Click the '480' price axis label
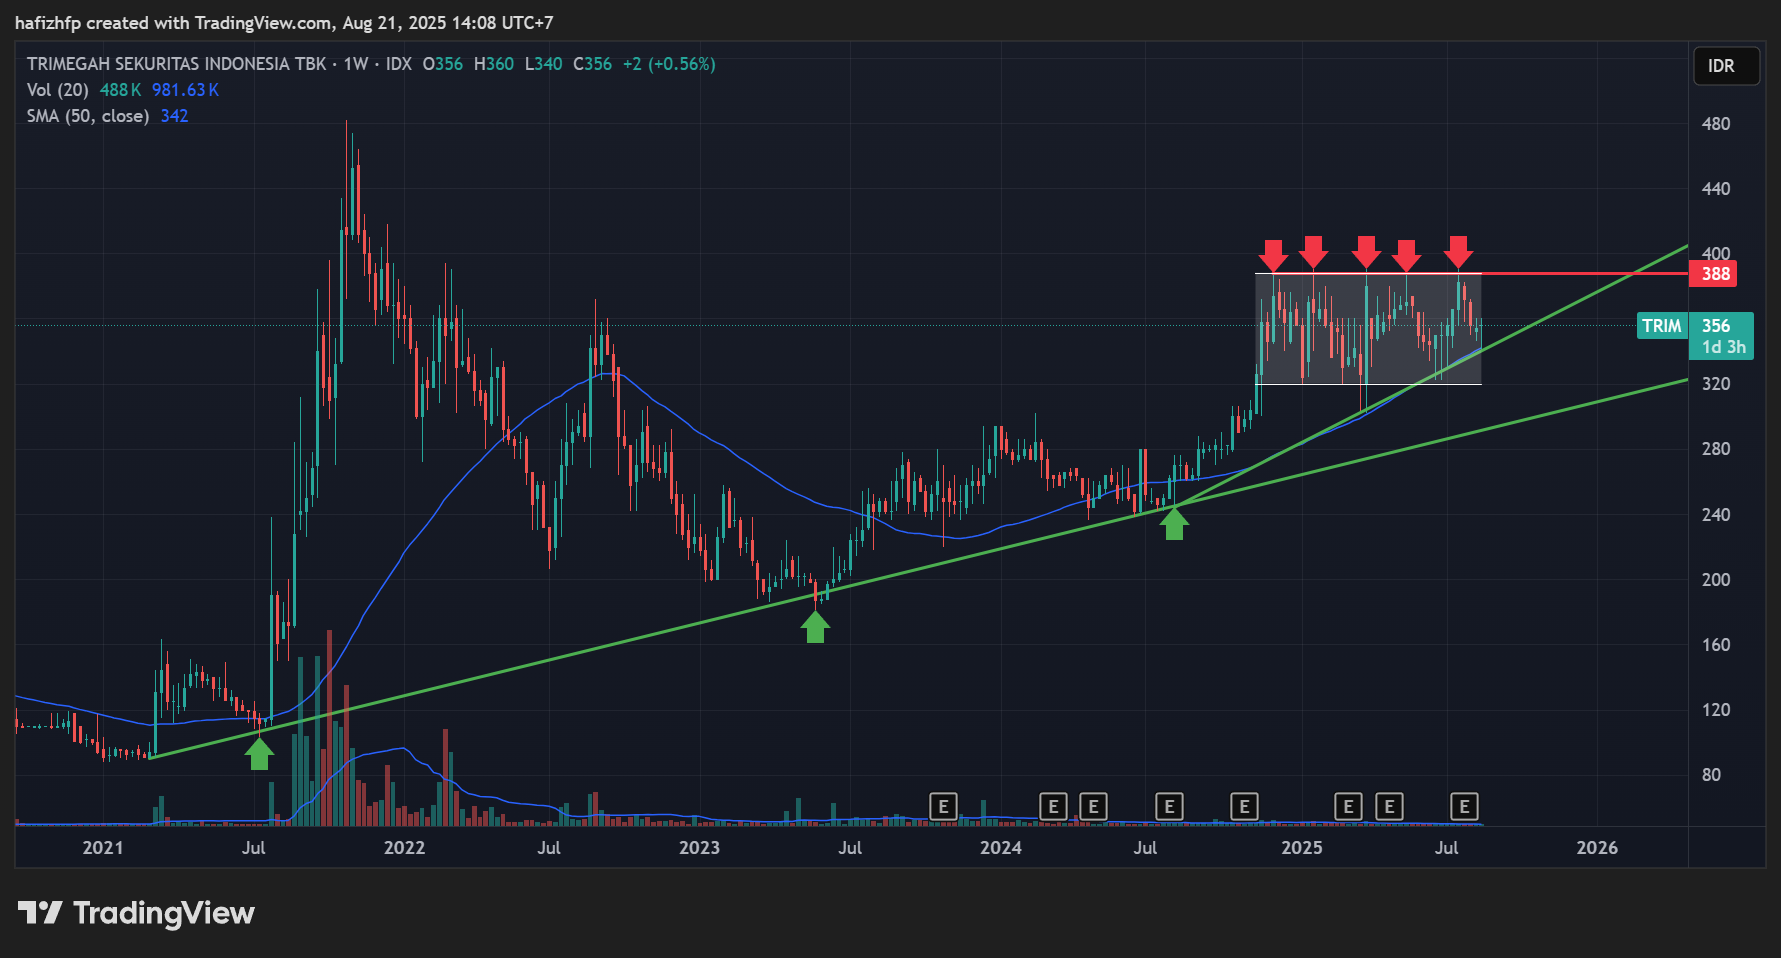1781x958 pixels. tap(1716, 124)
